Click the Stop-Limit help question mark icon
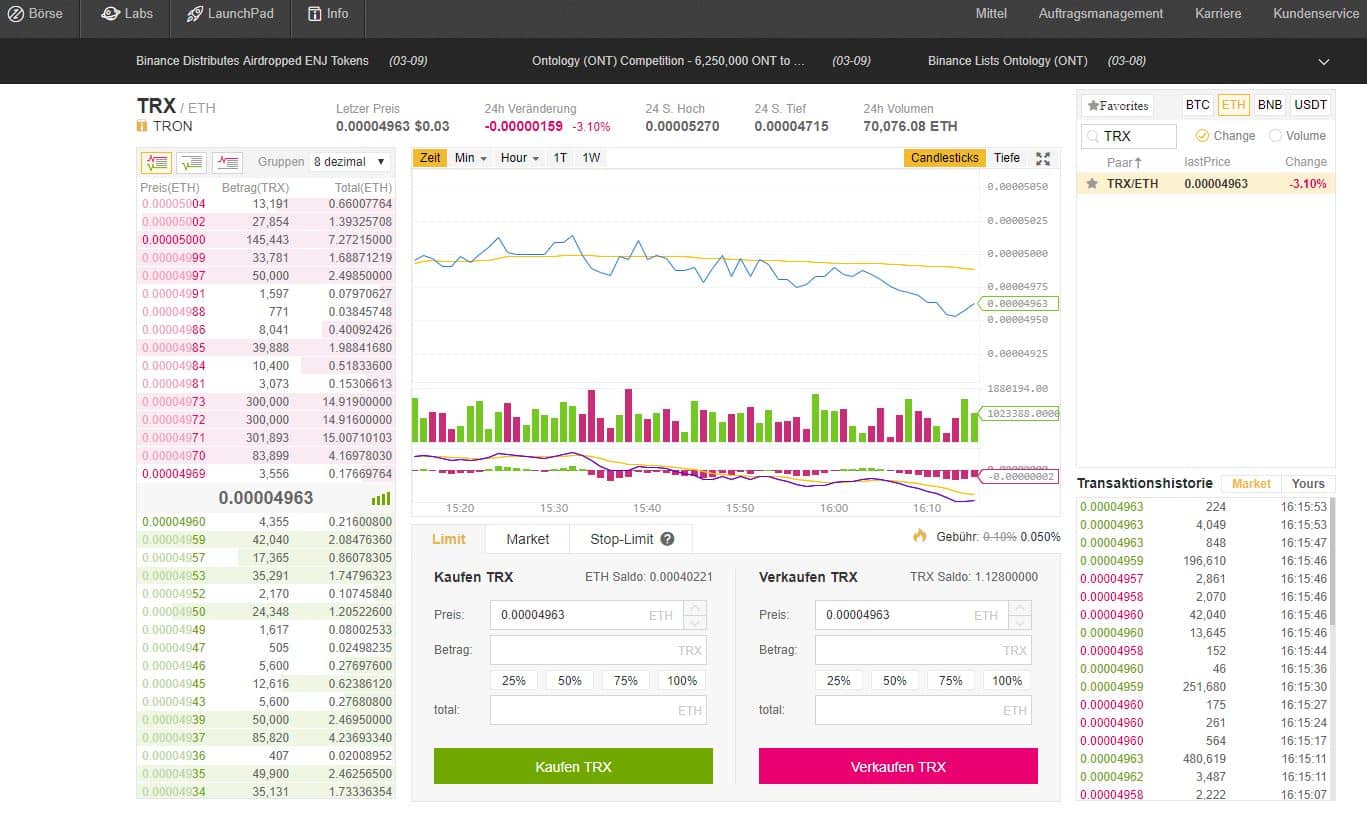Viewport: 1367px width, 813px height. coord(667,539)
